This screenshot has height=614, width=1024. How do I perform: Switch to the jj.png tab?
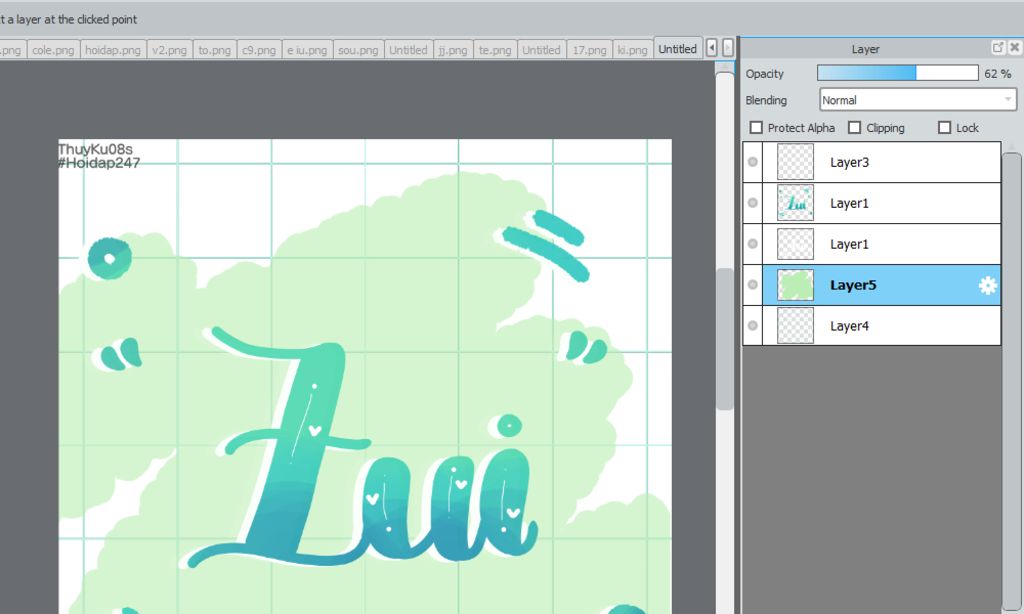[453, 50]
